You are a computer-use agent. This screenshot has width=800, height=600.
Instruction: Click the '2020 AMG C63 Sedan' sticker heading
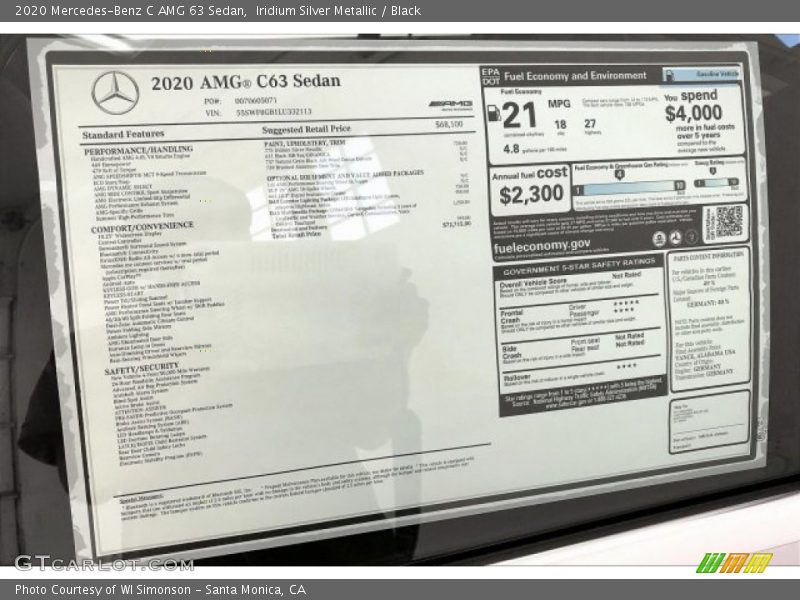pyautogui.click(x=245, y=82)
